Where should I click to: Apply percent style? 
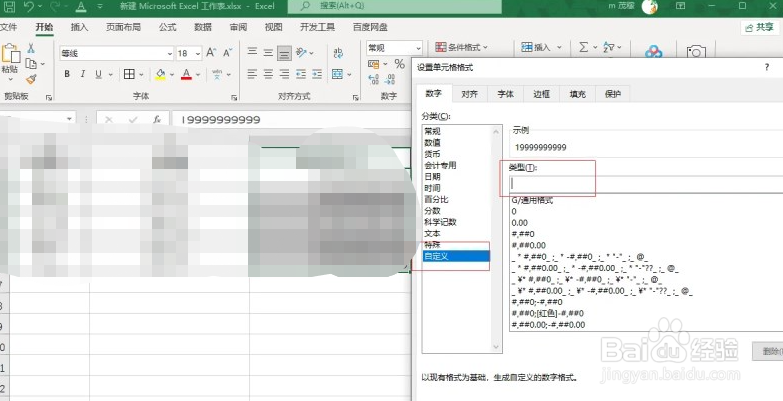(x=399, y=64)
